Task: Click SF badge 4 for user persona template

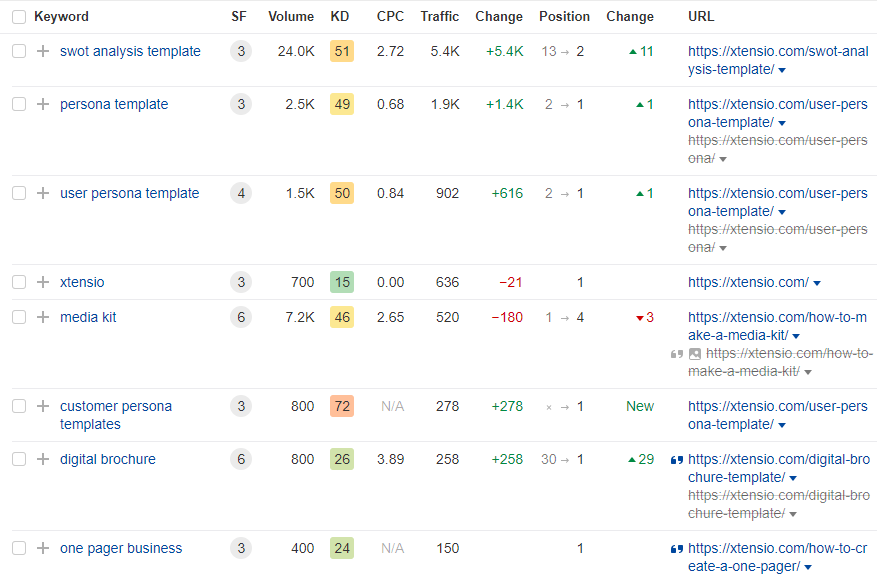Action: coord(241,194)
